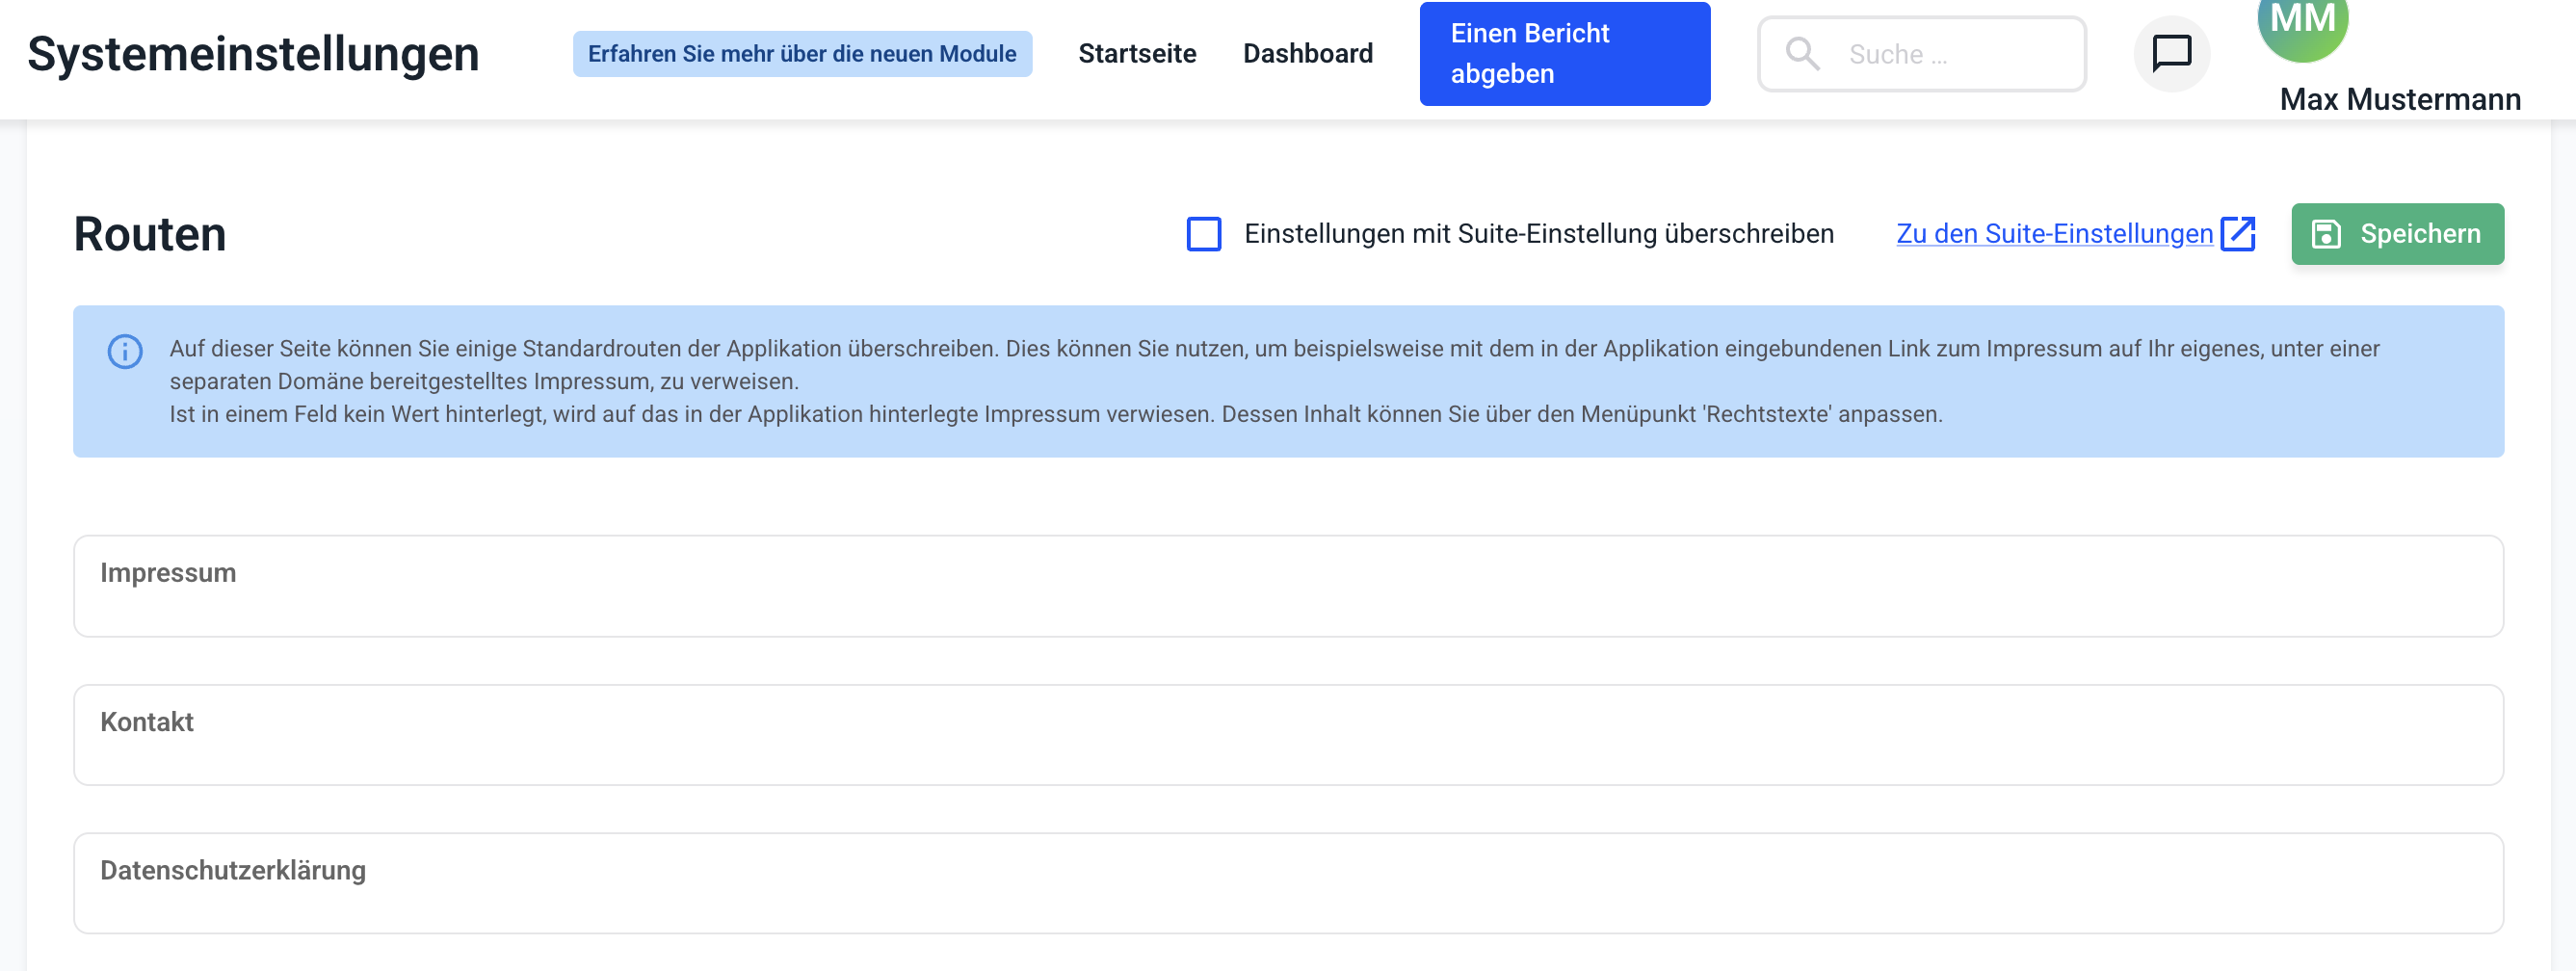Click the floppy disk icon in Speichern
The width and height of the screenshot is (2576, 971).
[2326, 234]
